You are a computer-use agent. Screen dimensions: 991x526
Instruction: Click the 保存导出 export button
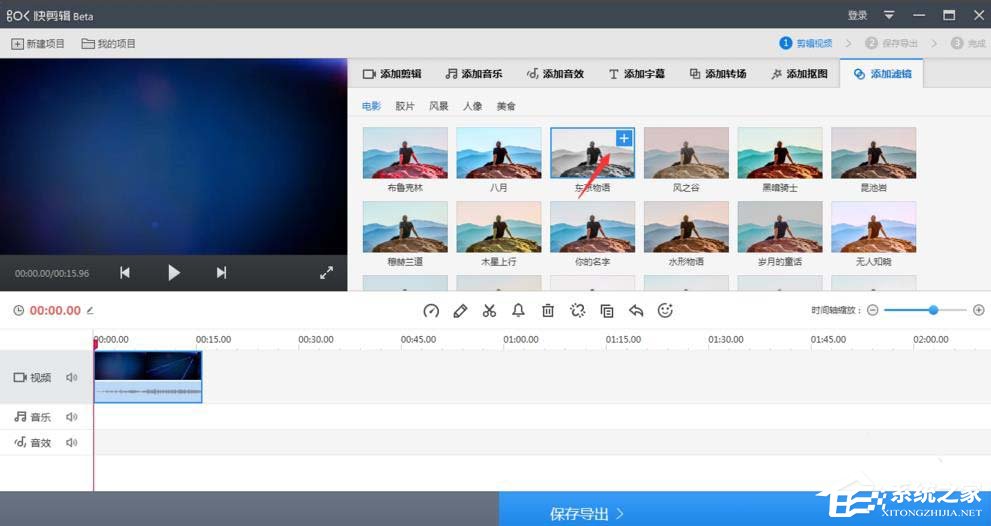click(587, 513)
